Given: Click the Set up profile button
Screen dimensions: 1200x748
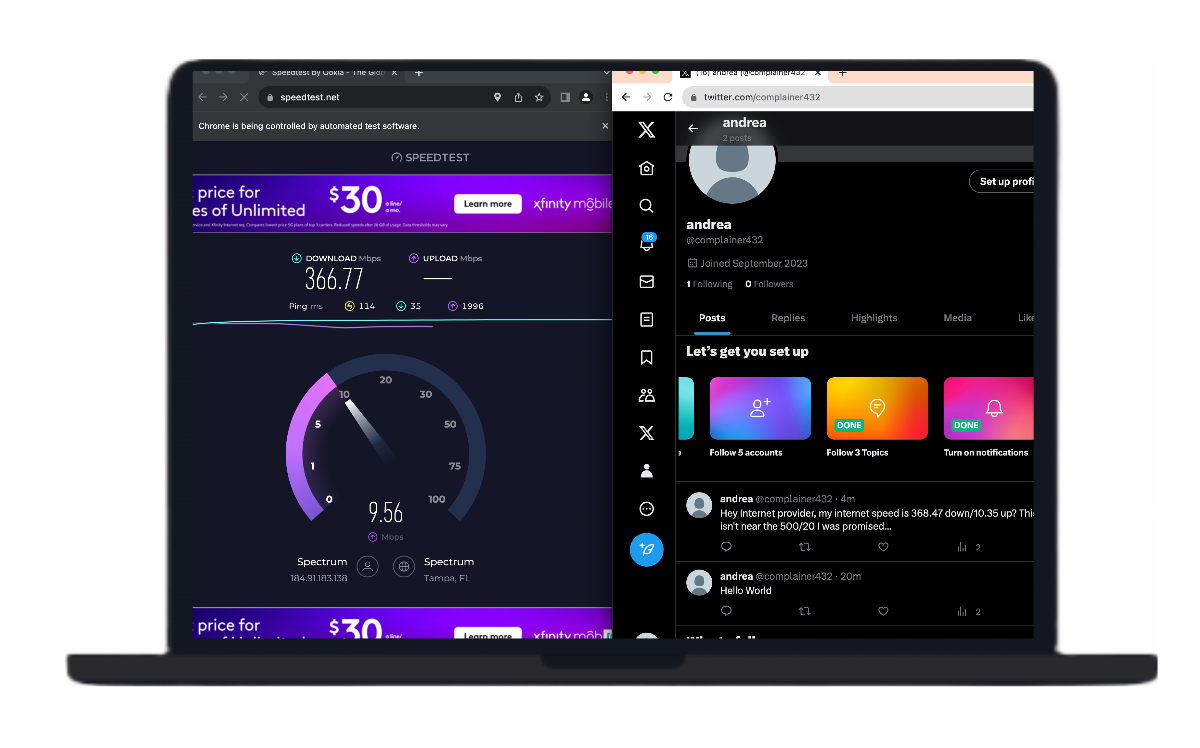Looking at the screenshot, I should point(1001,182).
